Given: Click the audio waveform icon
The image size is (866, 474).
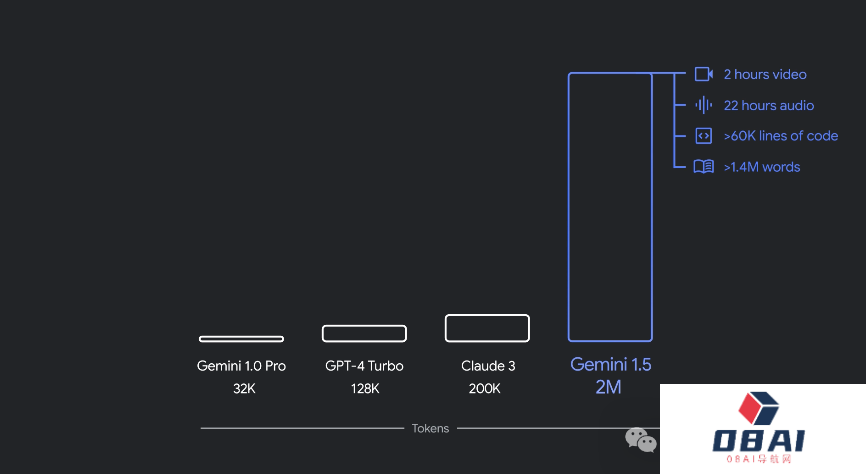Looking at the screenshot, I should pyautogui.click(x=704, y=105).
